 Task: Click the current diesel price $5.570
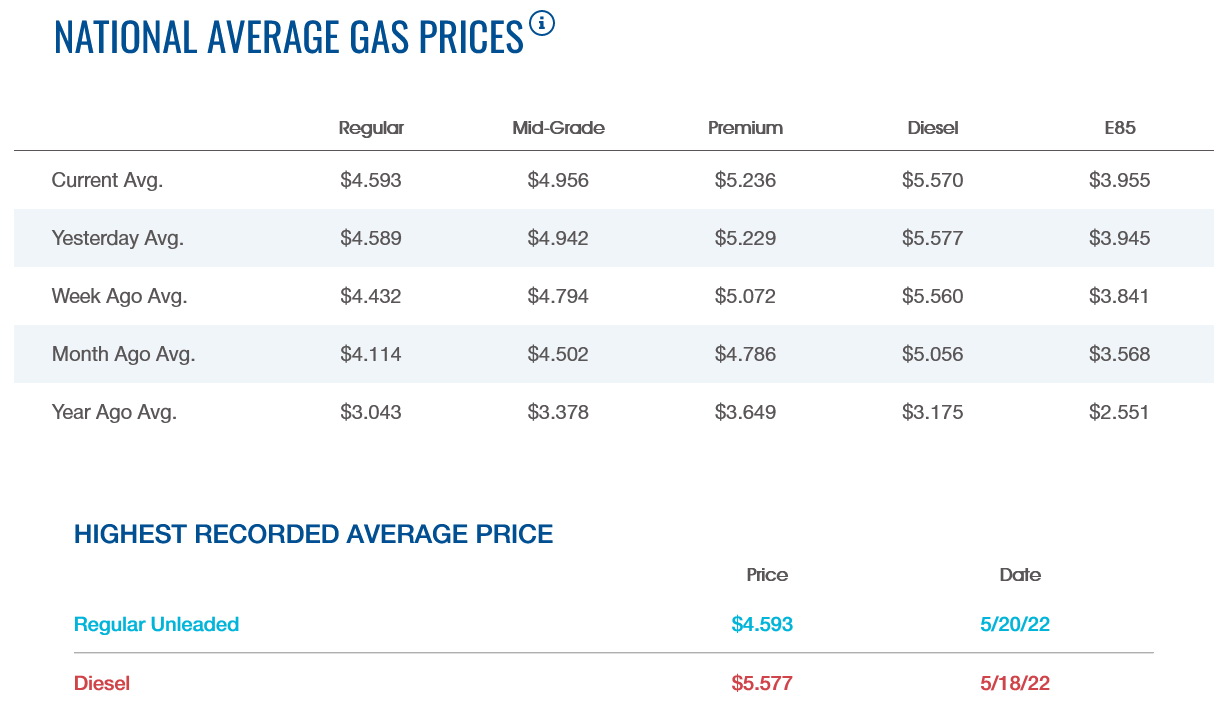[x=933, y=181]
